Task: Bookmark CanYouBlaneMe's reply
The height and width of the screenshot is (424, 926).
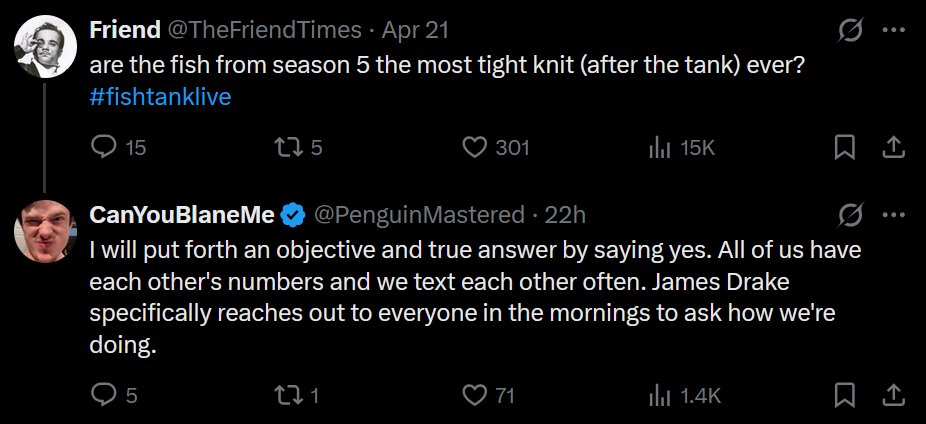Action: 845,396
